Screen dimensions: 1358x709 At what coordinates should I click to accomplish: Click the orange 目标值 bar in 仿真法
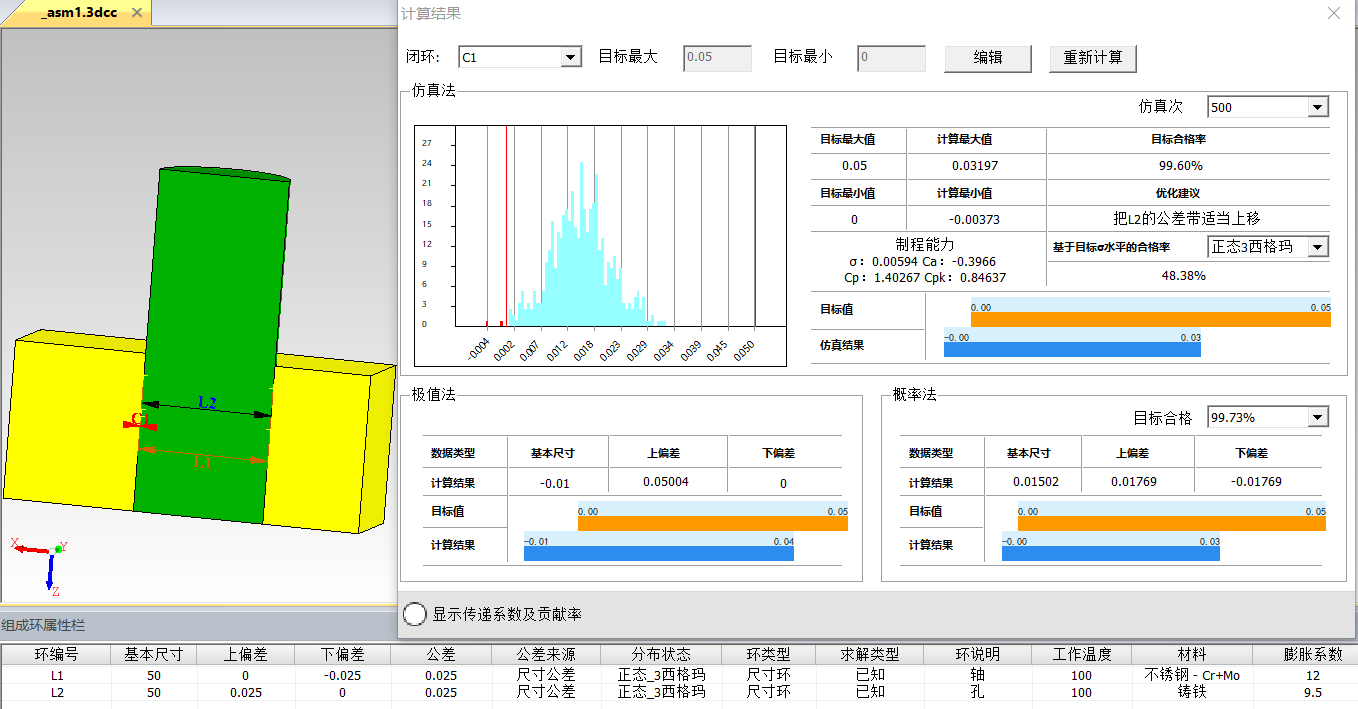(x=1150, y=320)
